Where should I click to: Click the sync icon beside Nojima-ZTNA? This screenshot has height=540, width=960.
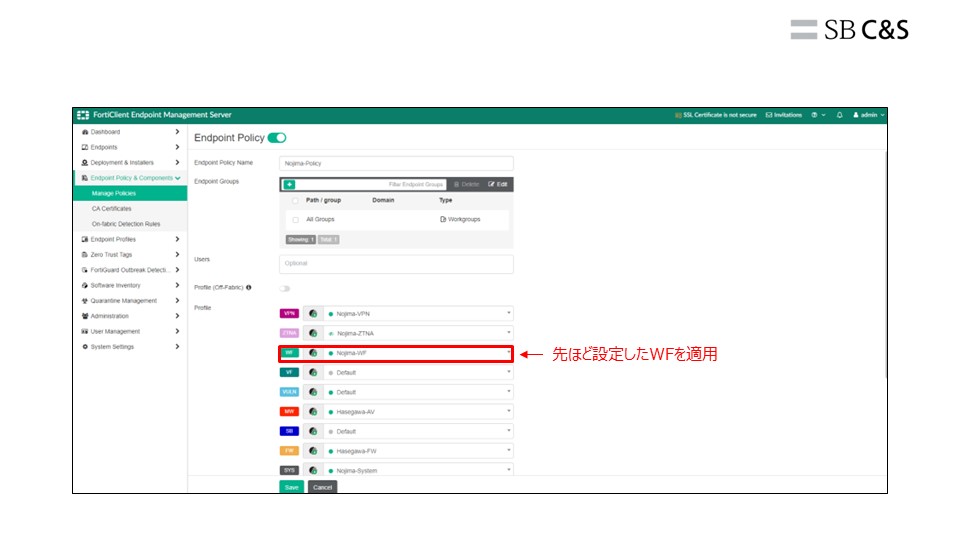[x=313, y=333]
